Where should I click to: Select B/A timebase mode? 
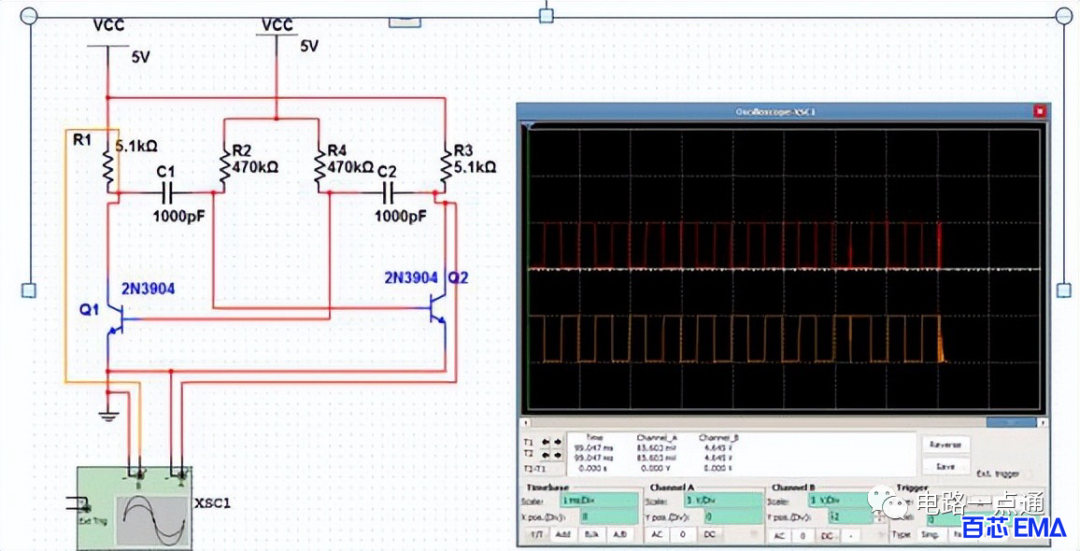591,534
